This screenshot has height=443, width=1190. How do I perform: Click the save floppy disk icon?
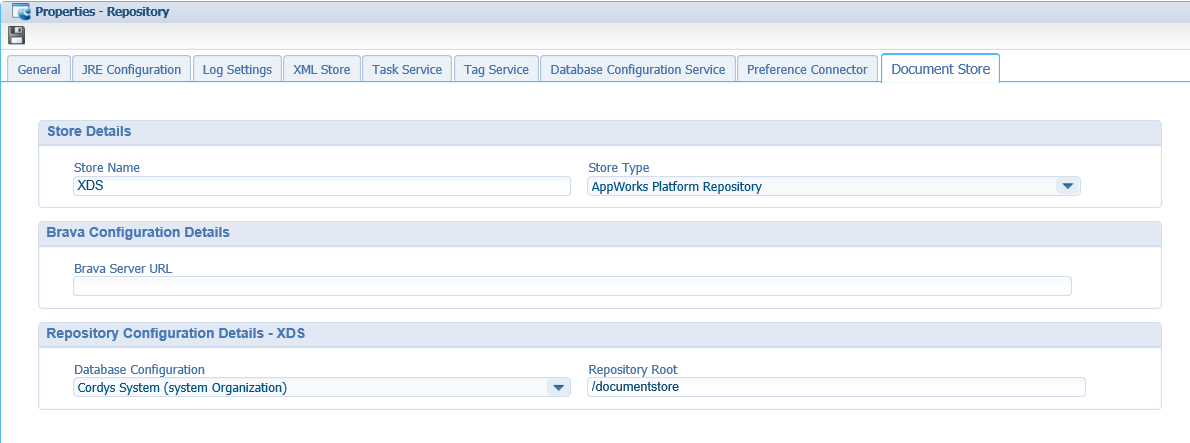click(x=16, y=36)
